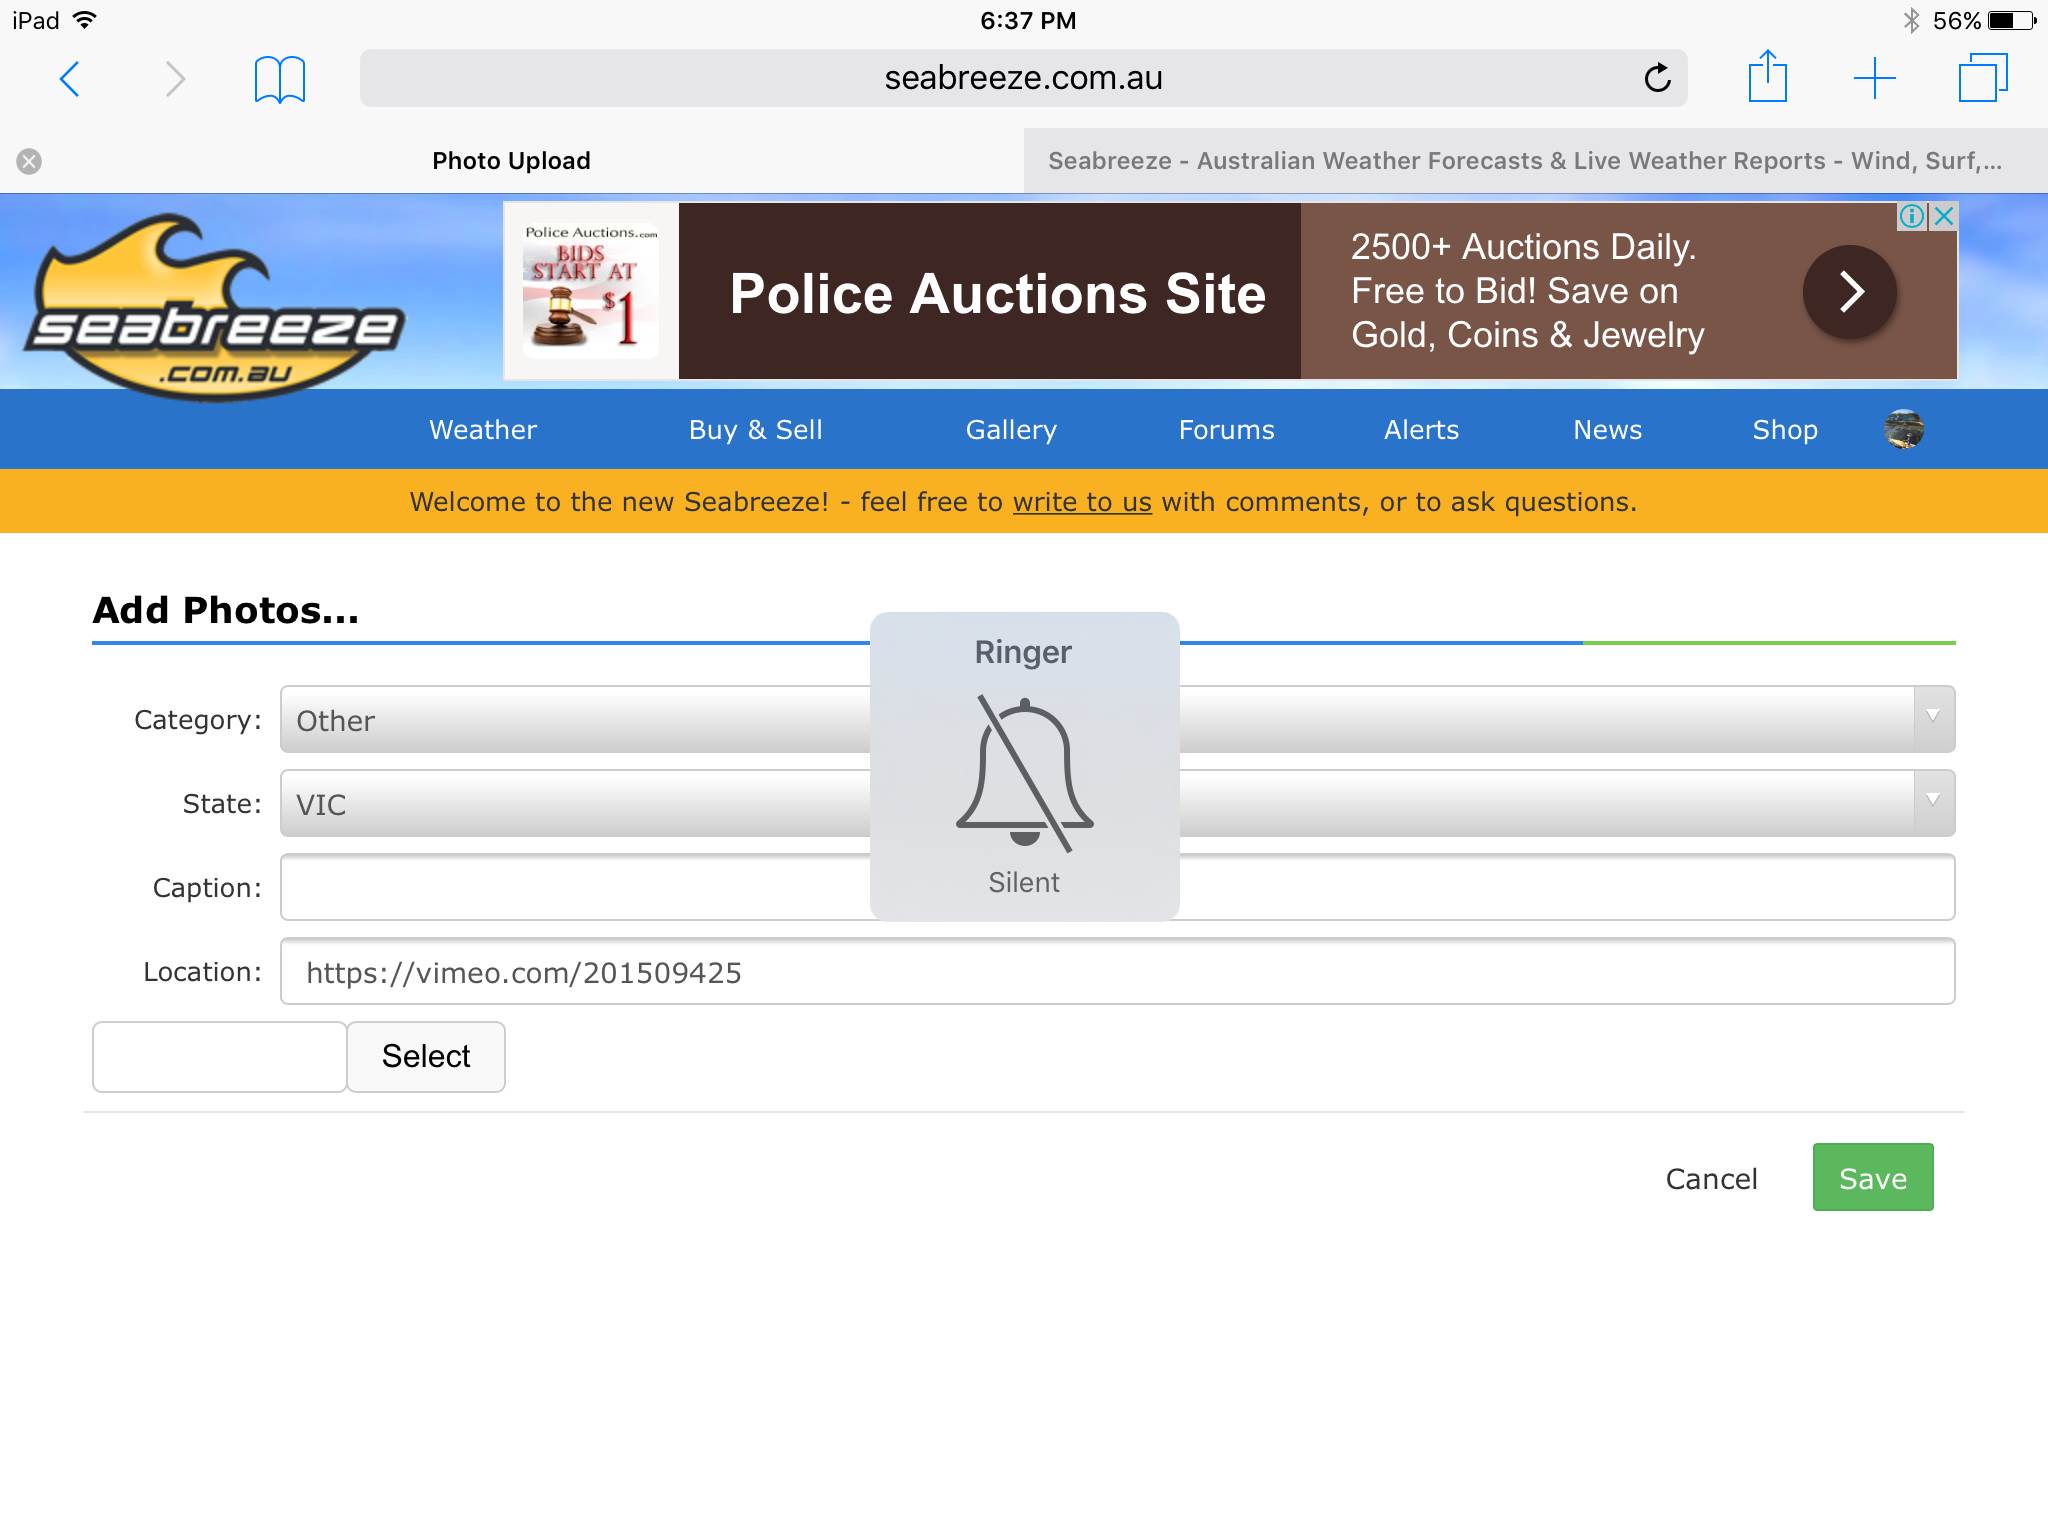Reload the page with refresh icon
2048x1536 pixels.
(1657, 78)
